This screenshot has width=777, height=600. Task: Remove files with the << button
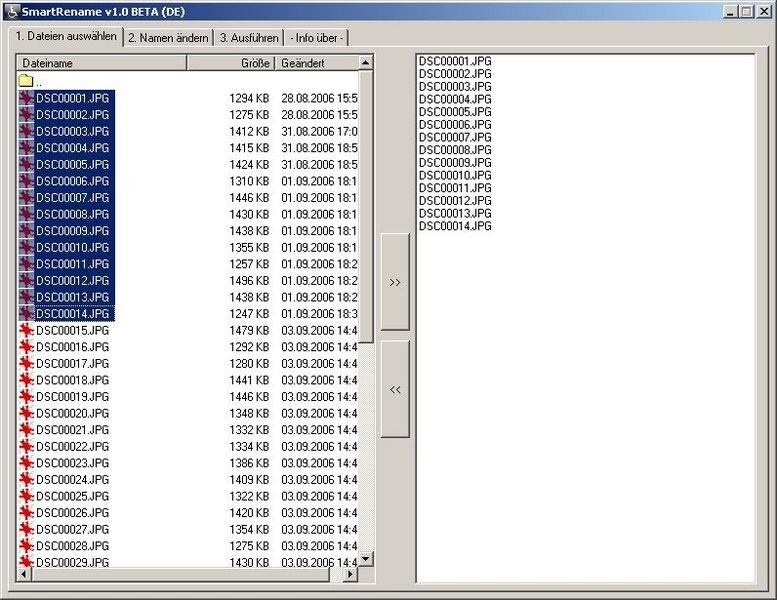pyautogui.click(x=395, y=389)
